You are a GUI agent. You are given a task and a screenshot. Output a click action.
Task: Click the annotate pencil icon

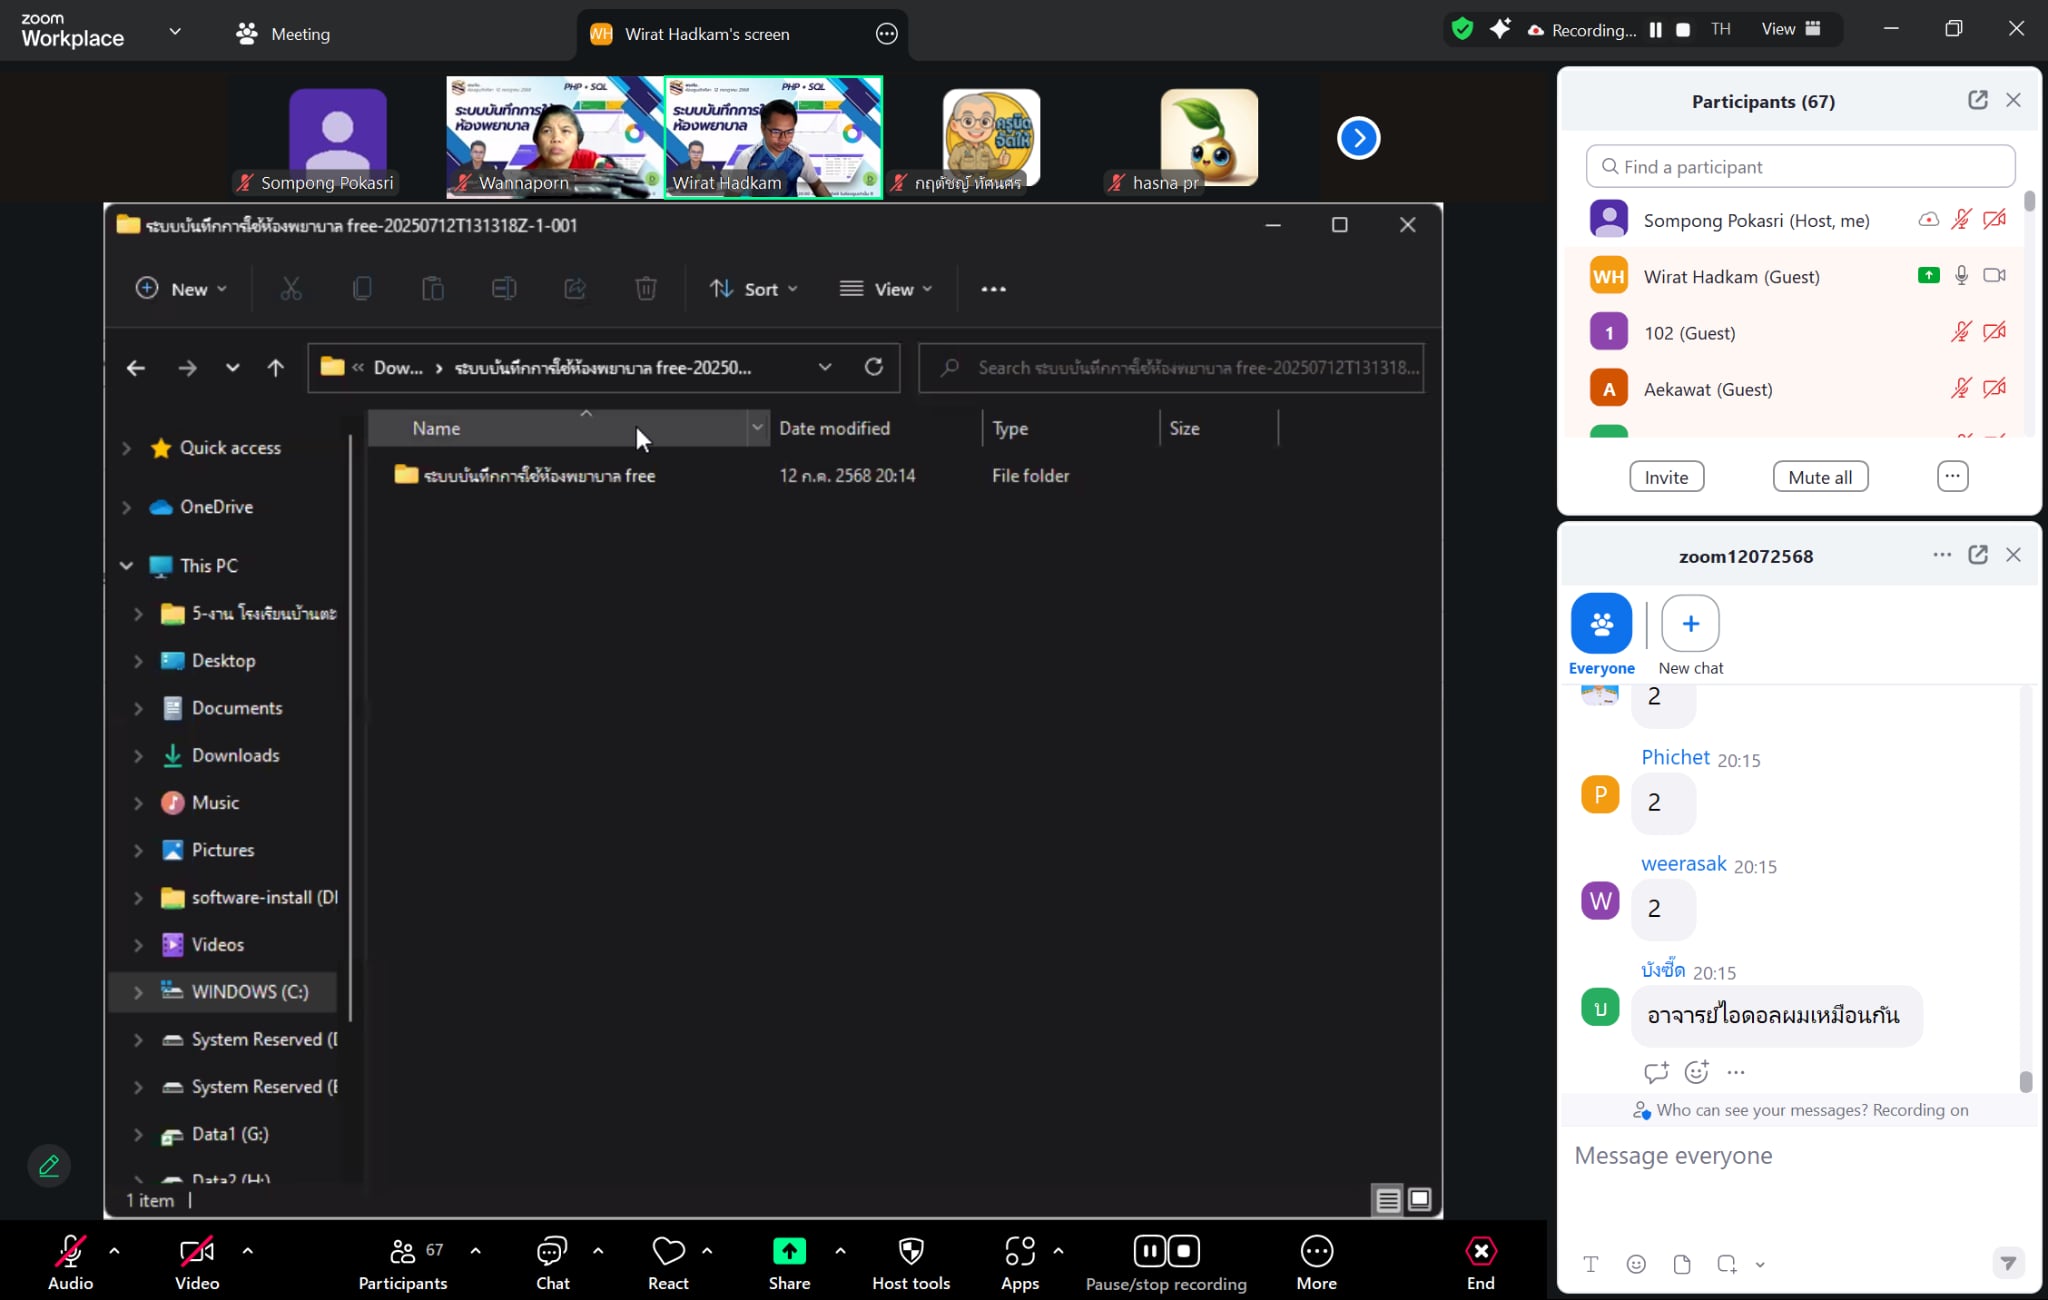click(49, 1166)
